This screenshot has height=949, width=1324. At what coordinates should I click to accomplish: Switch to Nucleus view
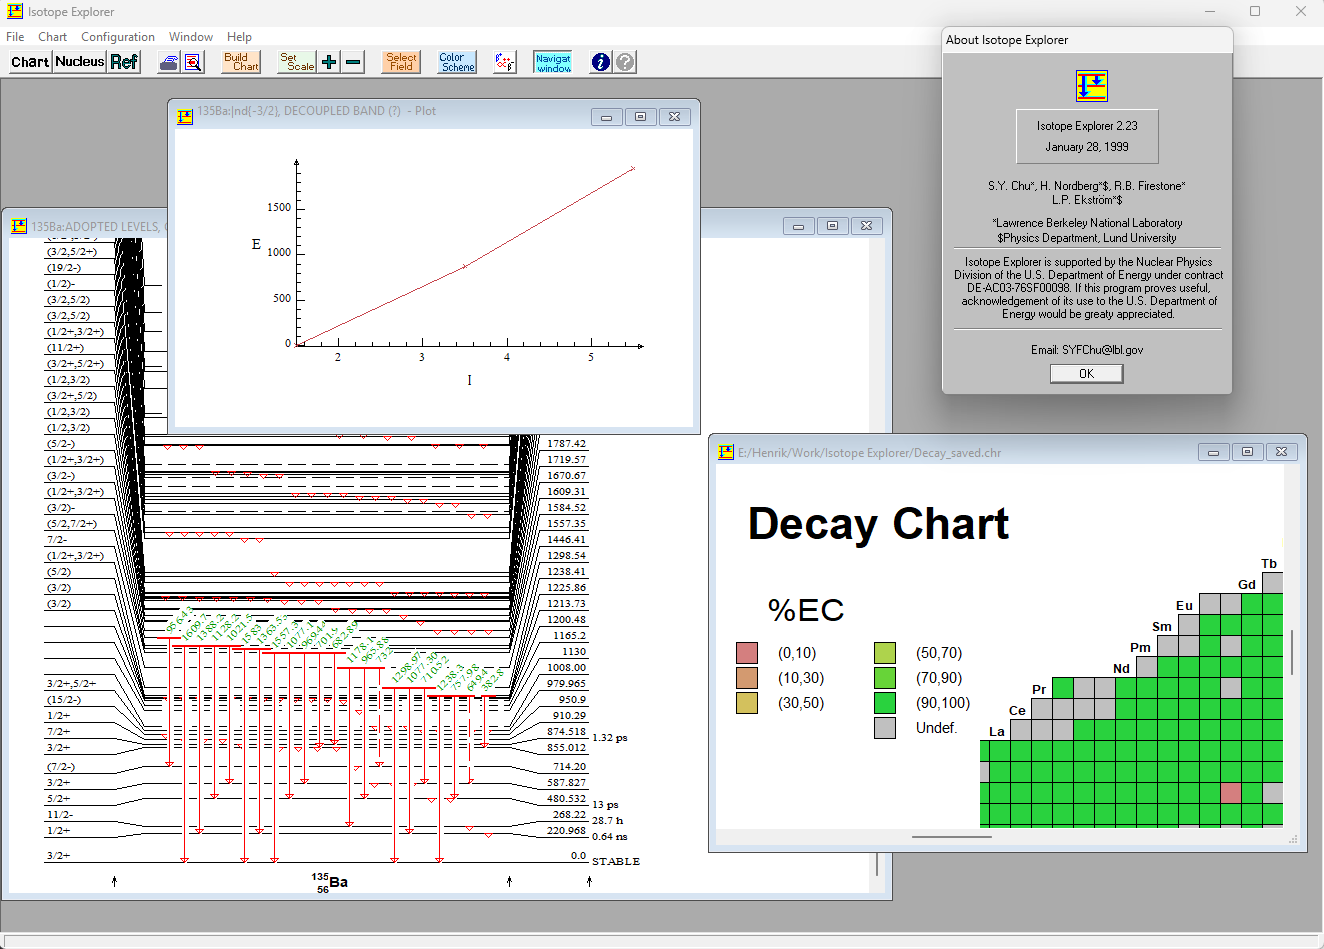coord(79,61)
